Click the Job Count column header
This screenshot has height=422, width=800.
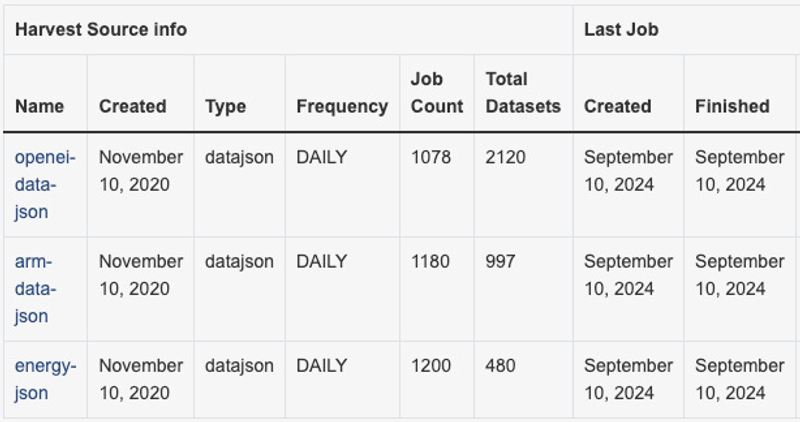437,92
